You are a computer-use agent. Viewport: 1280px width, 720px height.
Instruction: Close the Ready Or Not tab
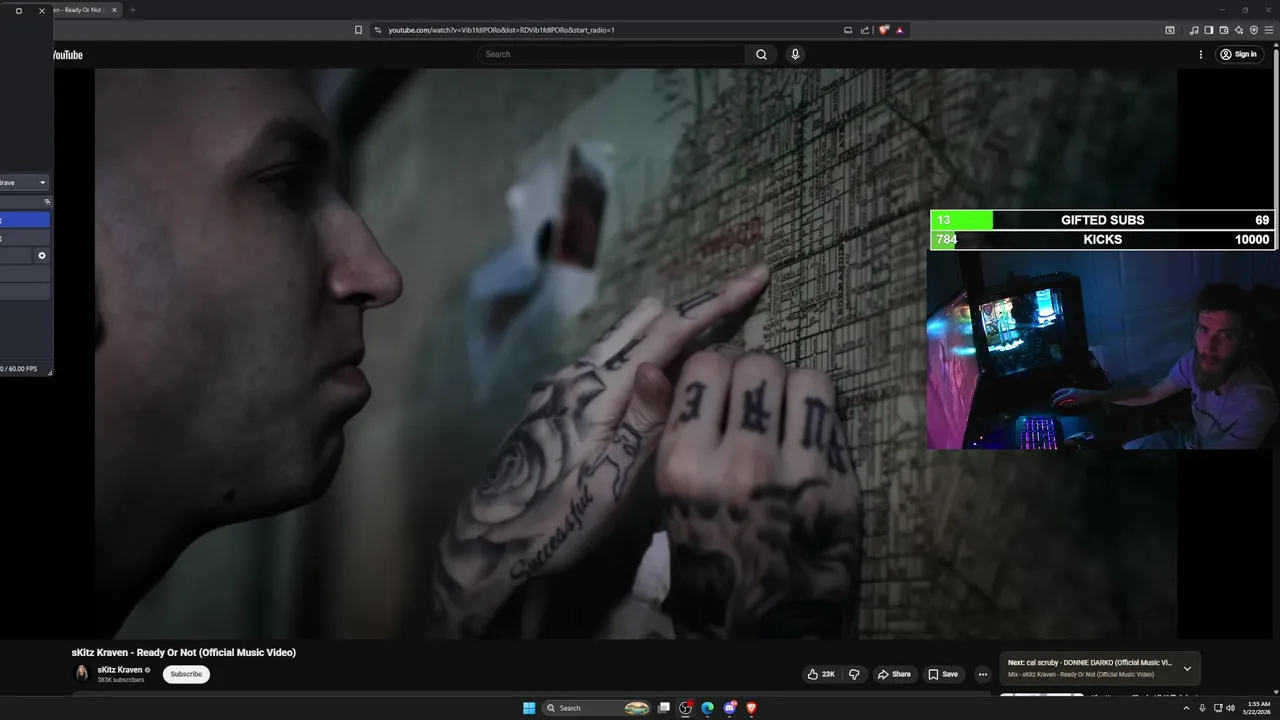[x=114, y=10]
